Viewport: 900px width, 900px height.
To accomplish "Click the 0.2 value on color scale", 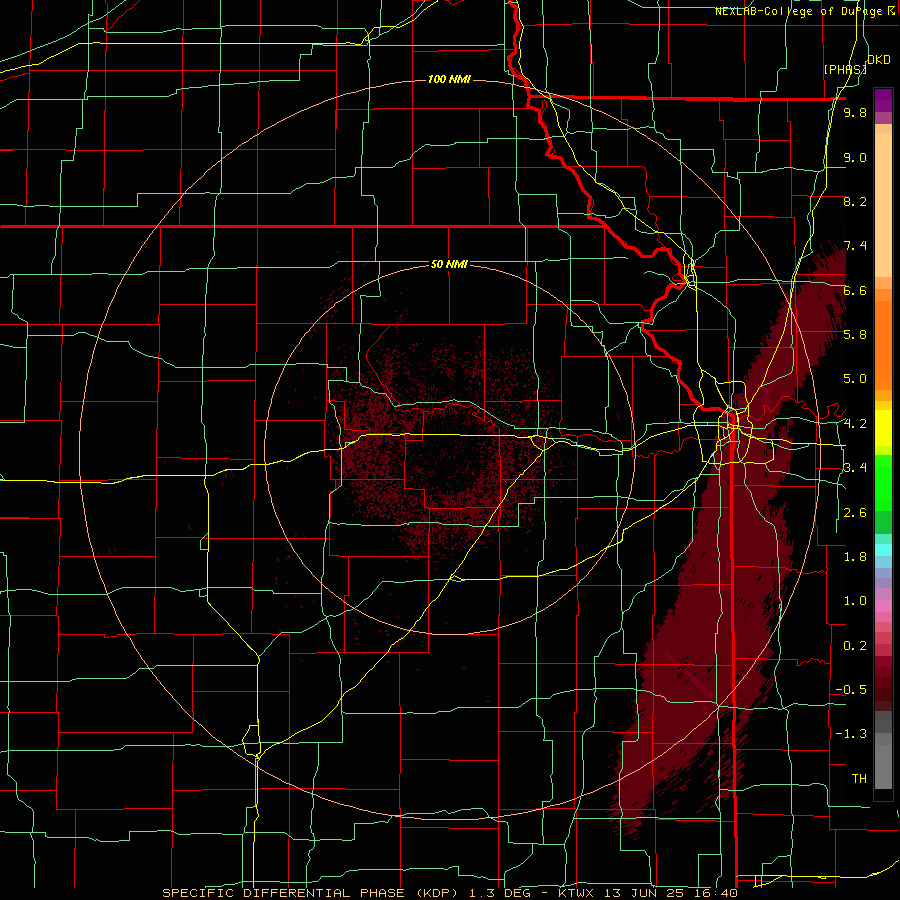I will pyautogui.click(x=855, y=646).
